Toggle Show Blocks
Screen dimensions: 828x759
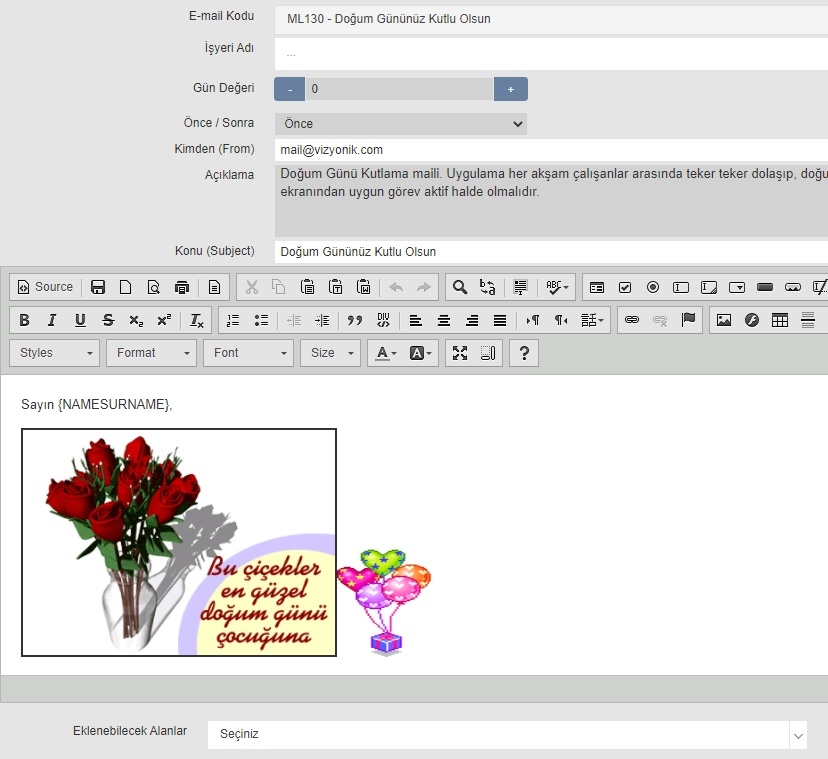point(488,353)
